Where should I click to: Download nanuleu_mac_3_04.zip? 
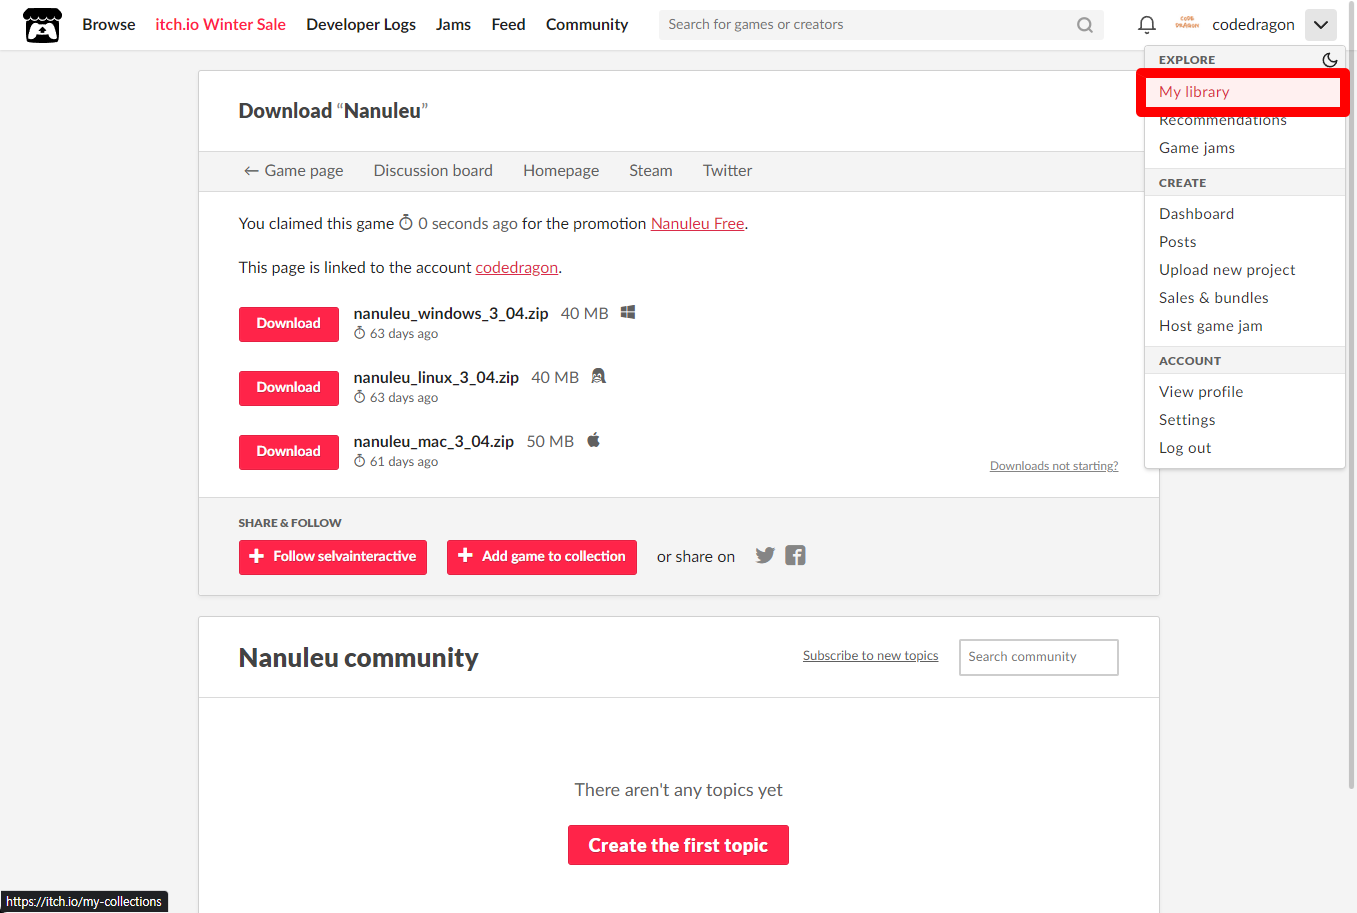(x=289, y=452)
